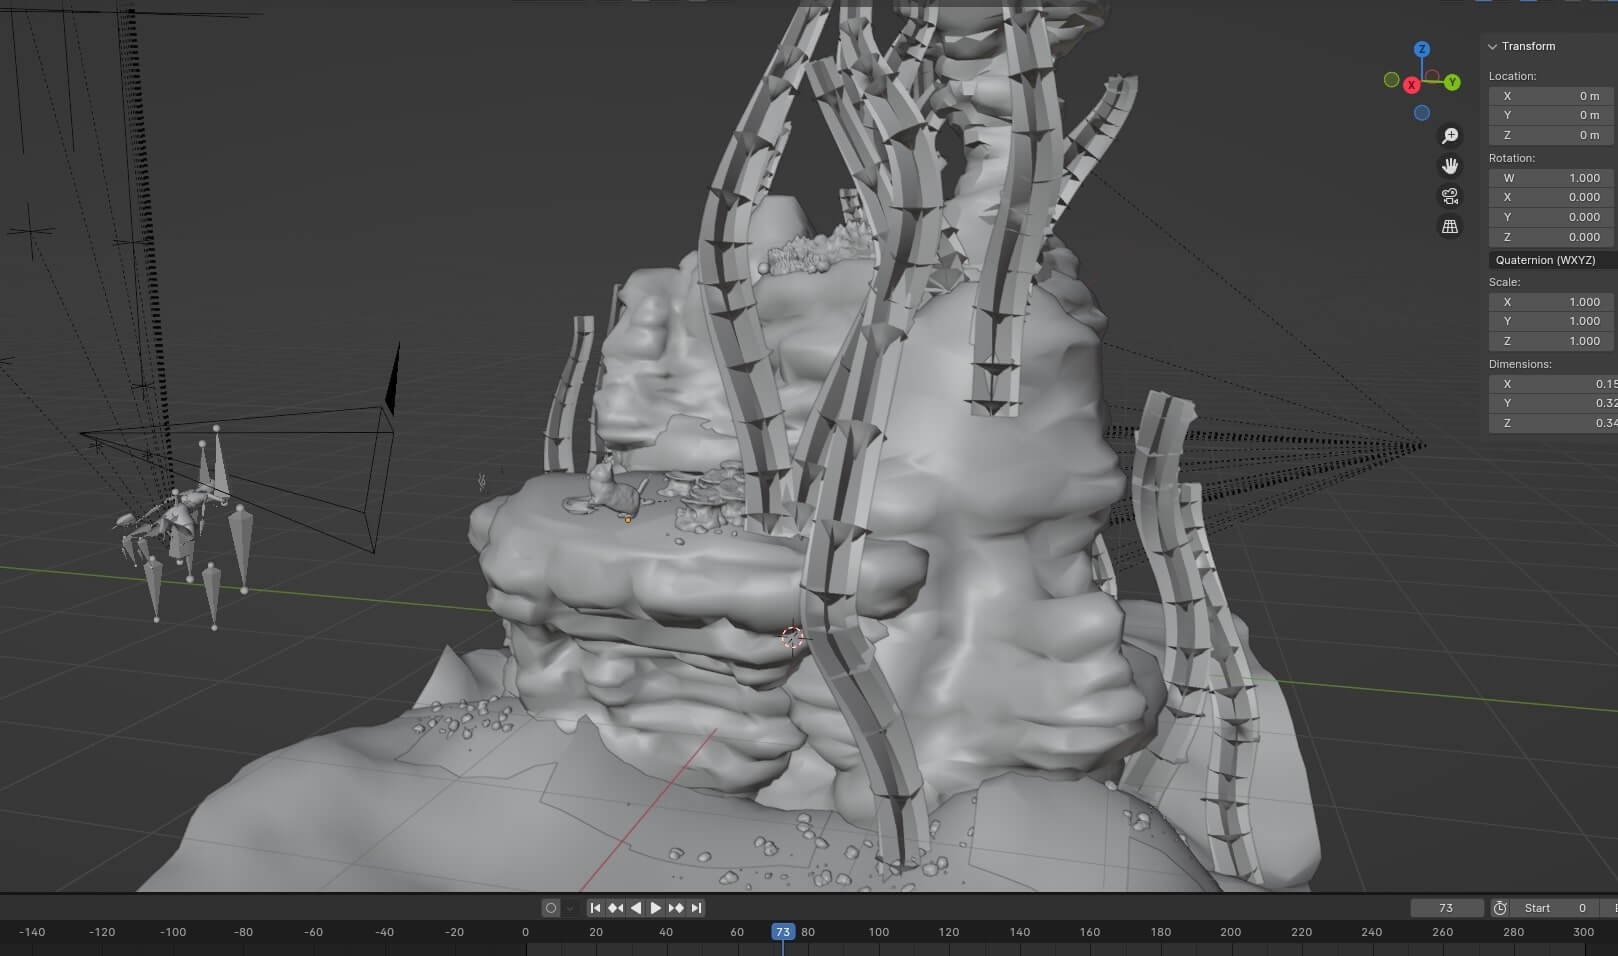The height and width of the screenshot is (956, 1618).
Task: Click the blue Z axis gizmo ball
Action: (x=1422, y=49)
